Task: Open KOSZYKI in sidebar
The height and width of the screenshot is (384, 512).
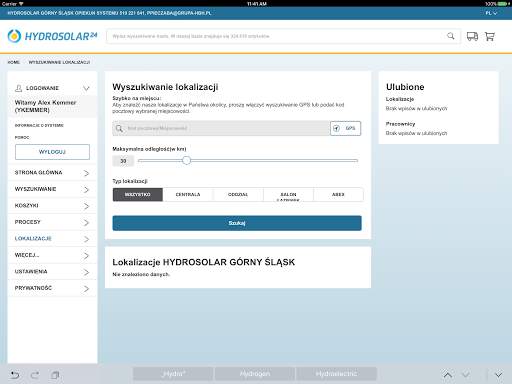Action: pos(26,206)
